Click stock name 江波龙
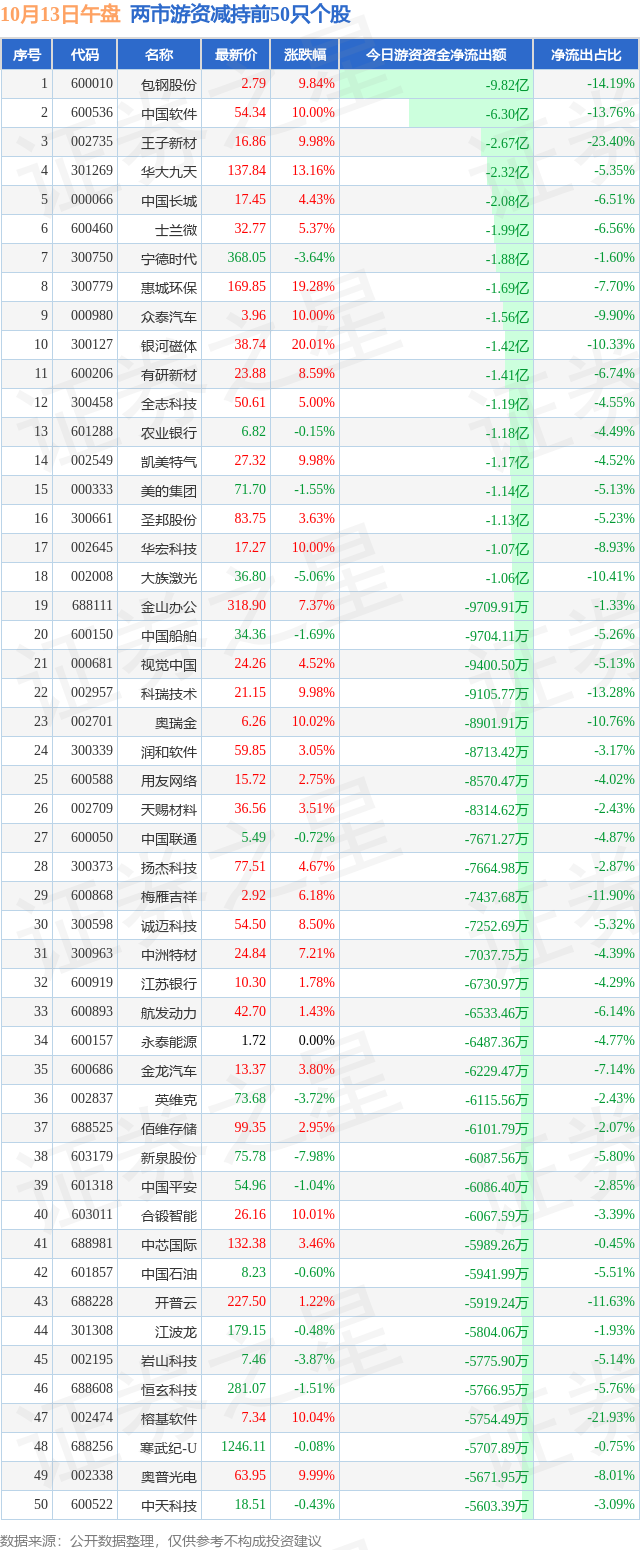Image resolution: width=640 pixels, height=1550 pixels. 176,1331
